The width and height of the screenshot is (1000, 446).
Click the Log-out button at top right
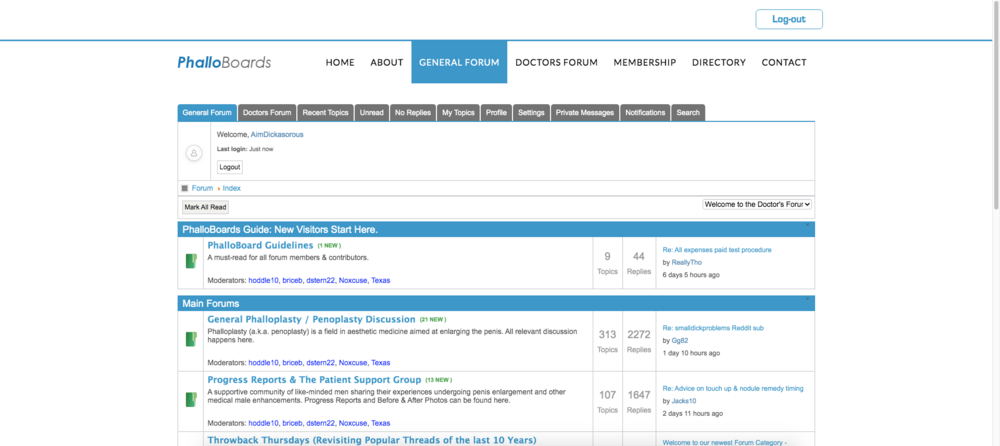[789, 19]
